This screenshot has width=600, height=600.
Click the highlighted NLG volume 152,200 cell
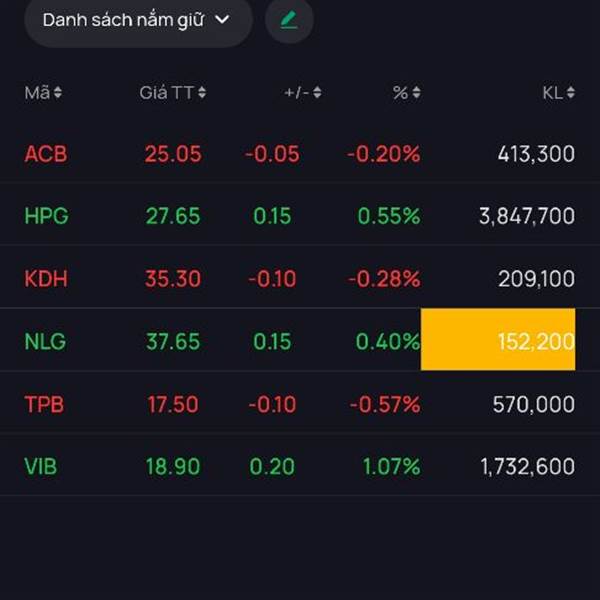[x=498, y=341]
